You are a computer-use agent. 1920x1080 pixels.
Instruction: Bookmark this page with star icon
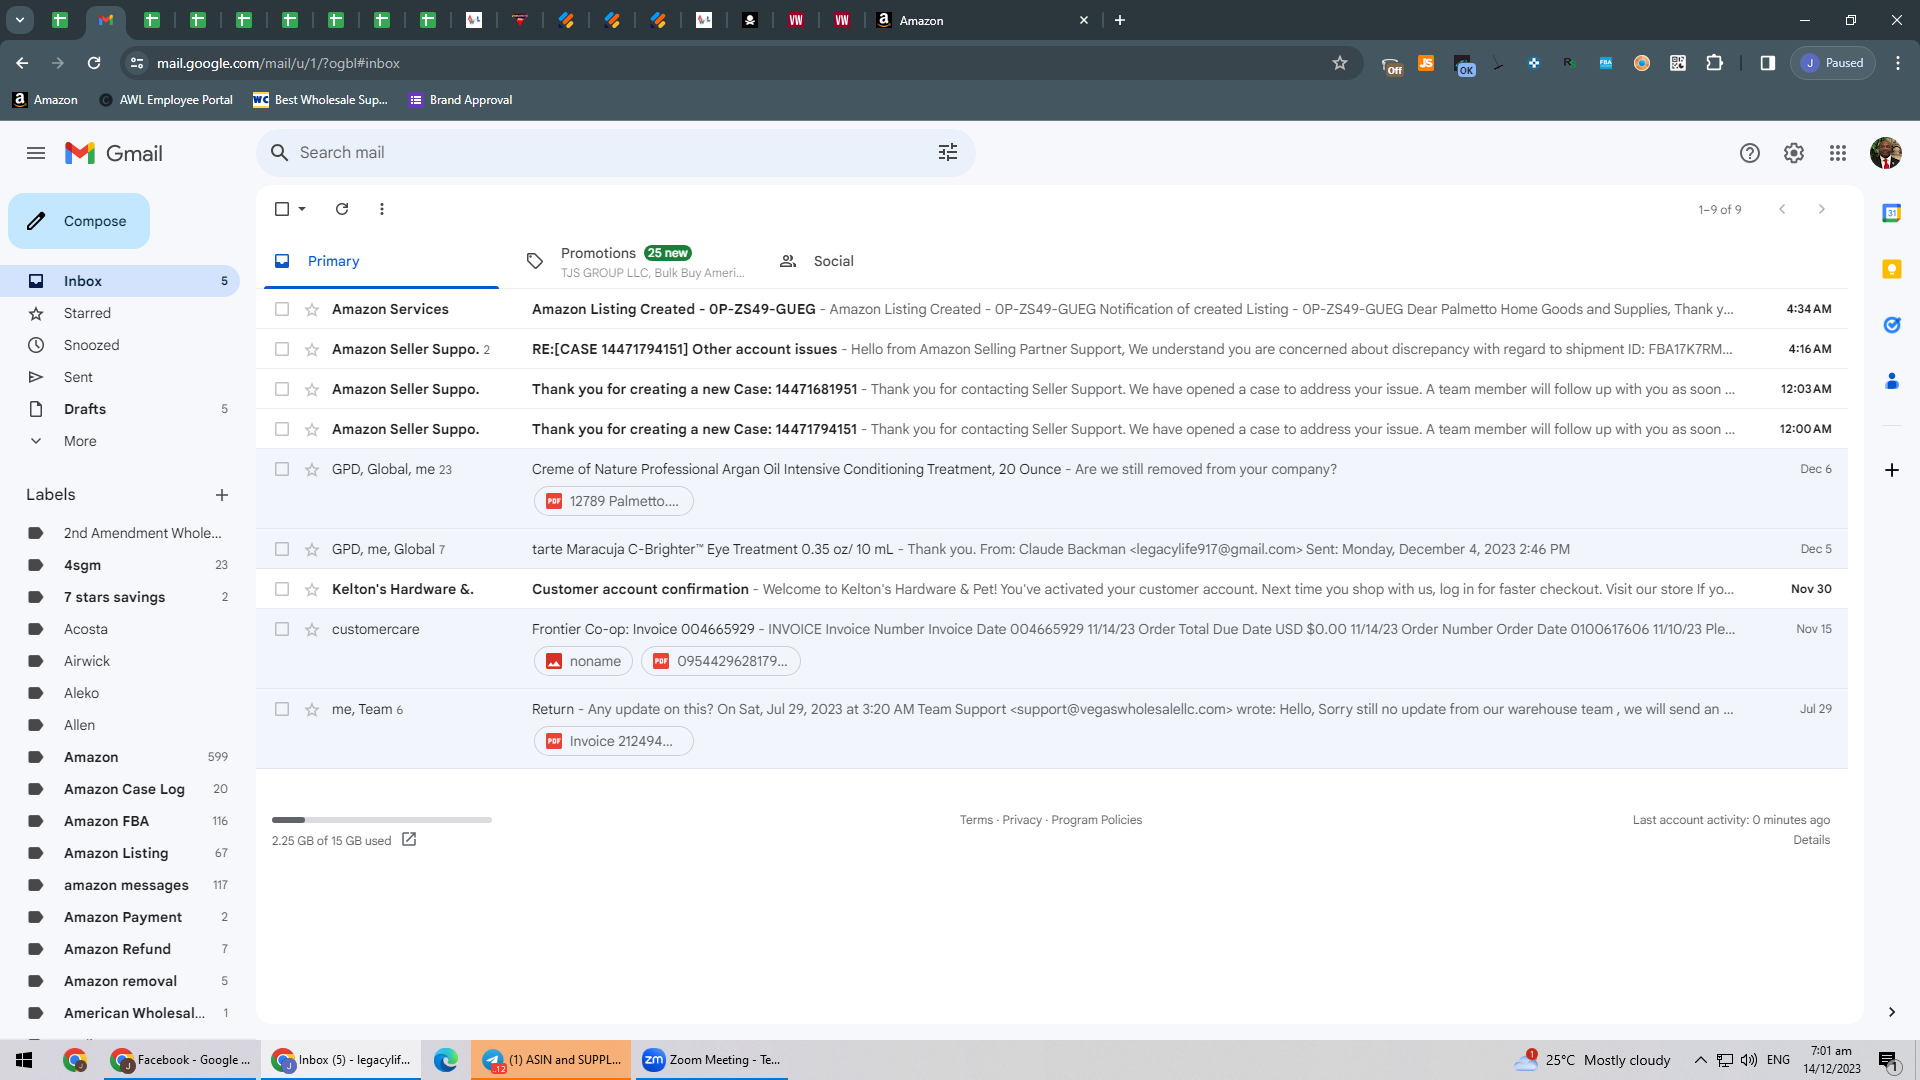pos(1340,63)
